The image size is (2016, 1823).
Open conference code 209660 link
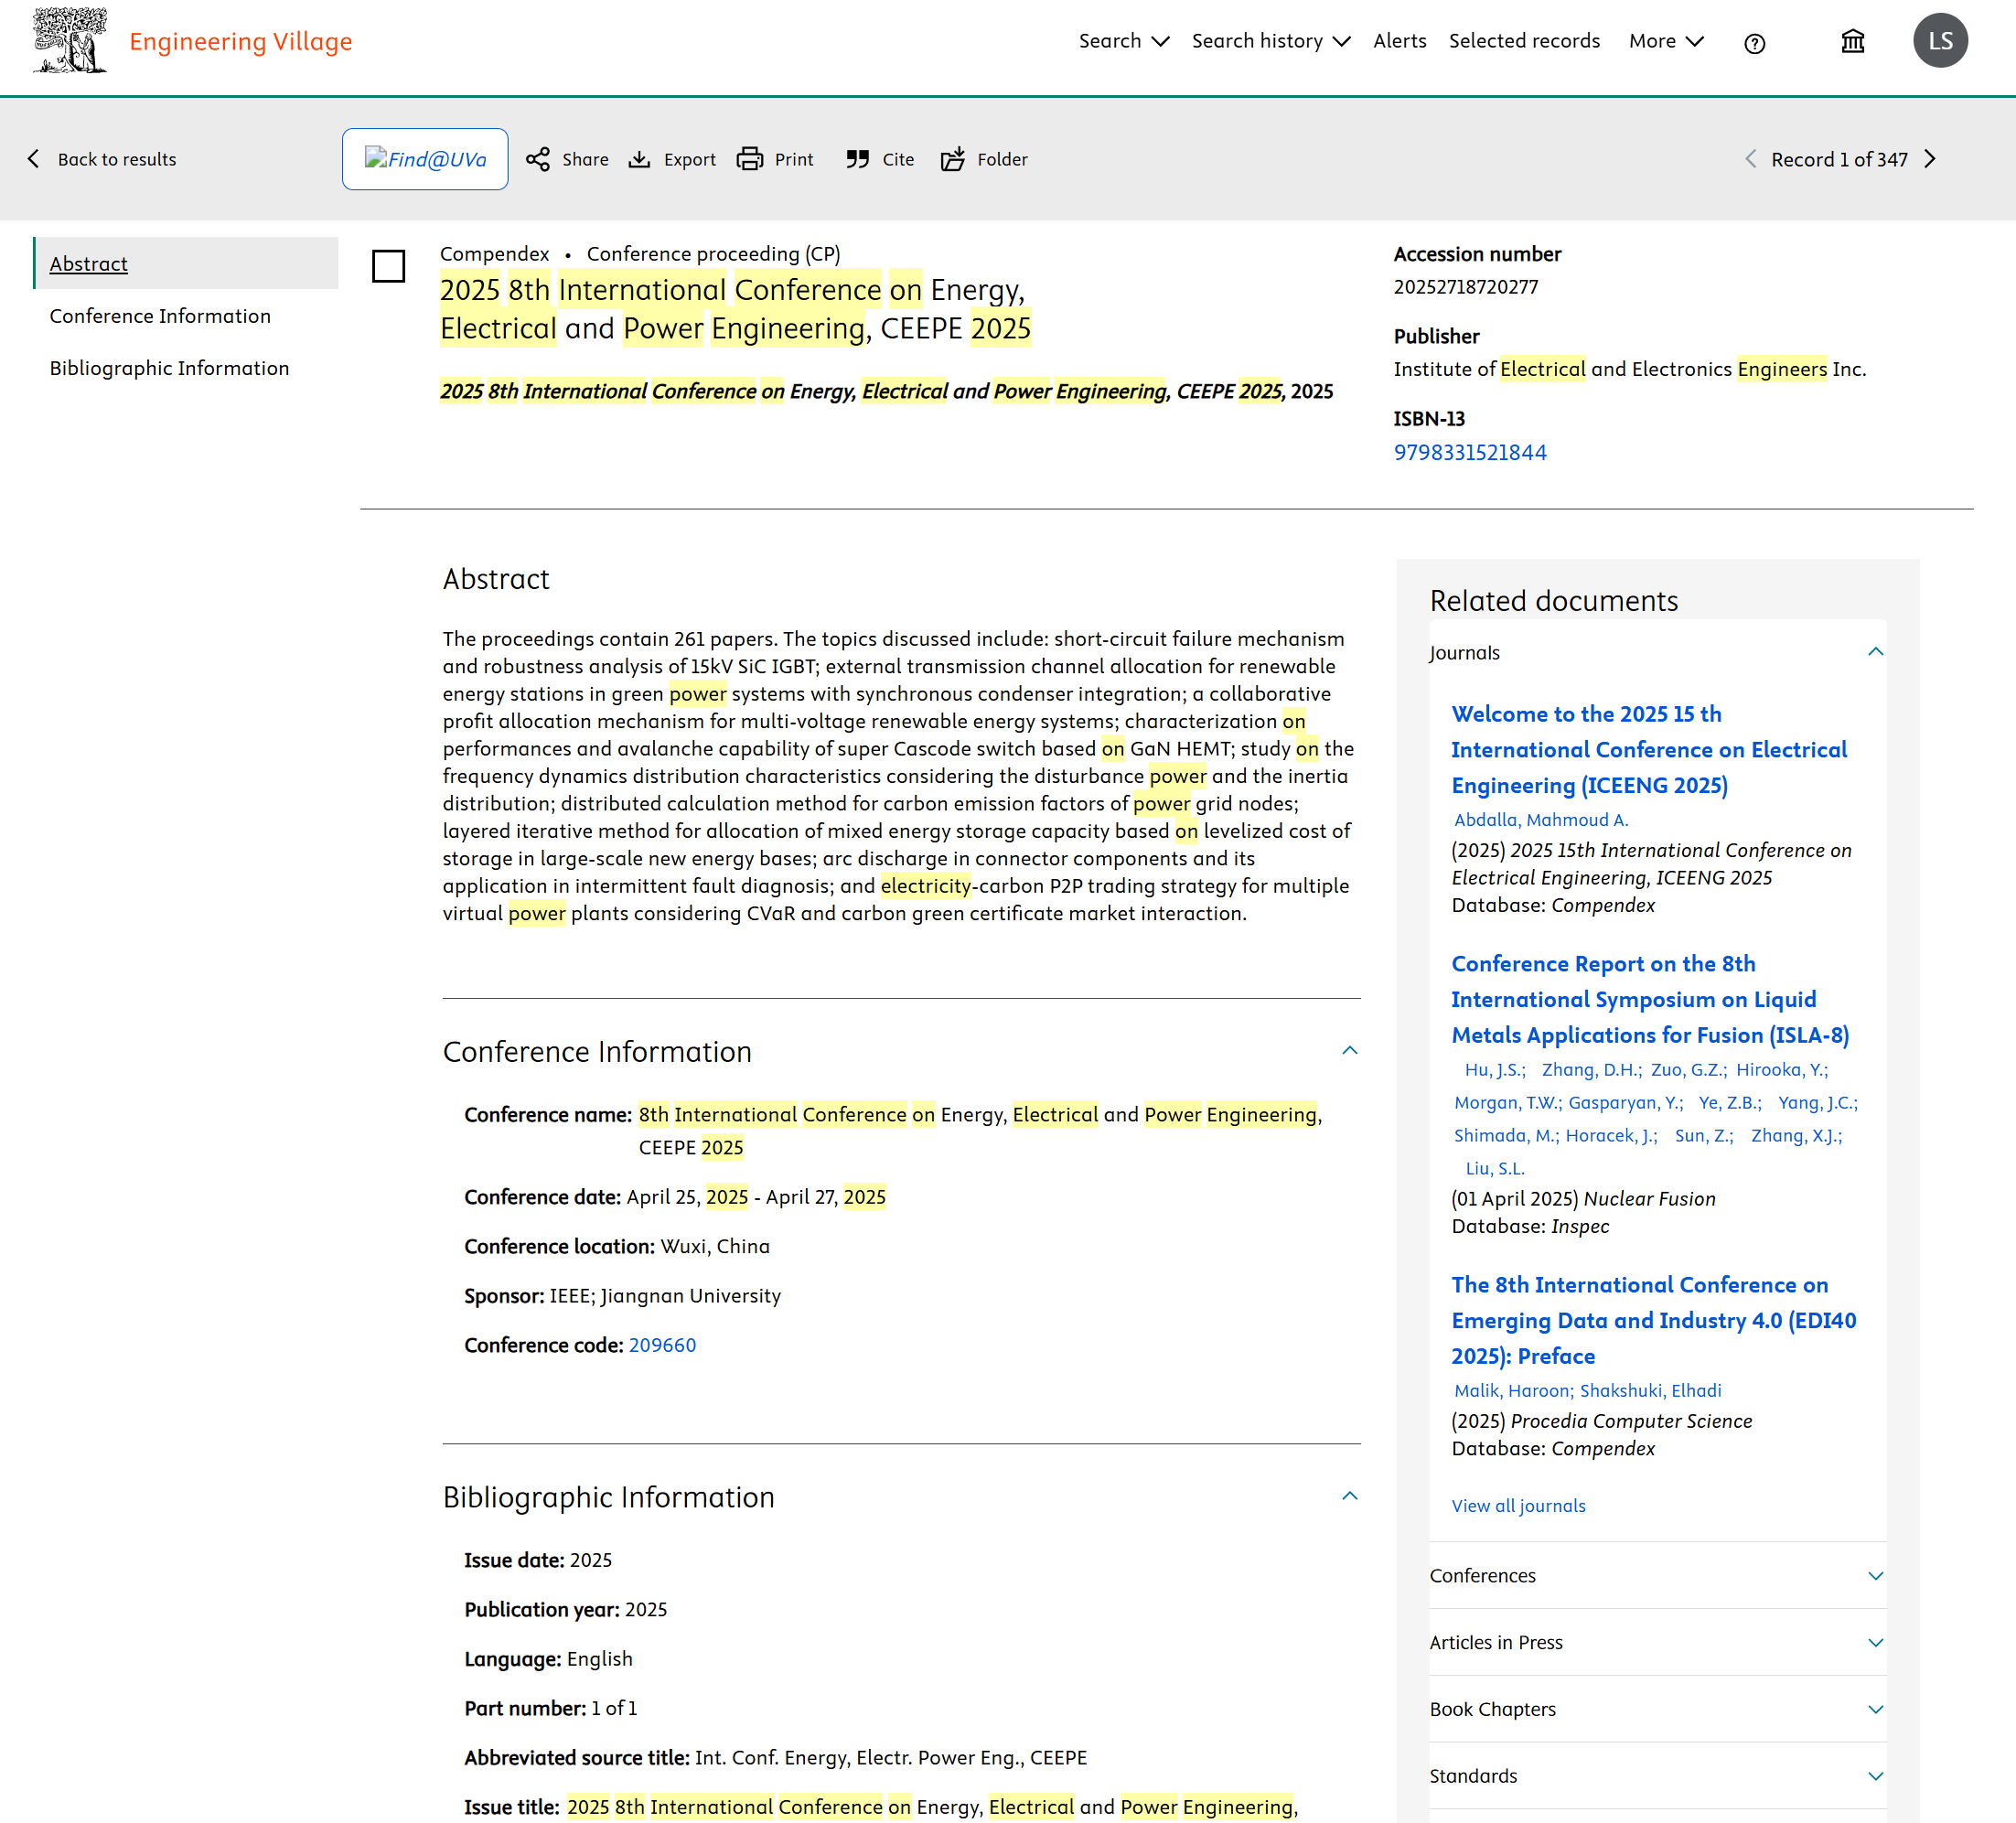coord(662,1345)
